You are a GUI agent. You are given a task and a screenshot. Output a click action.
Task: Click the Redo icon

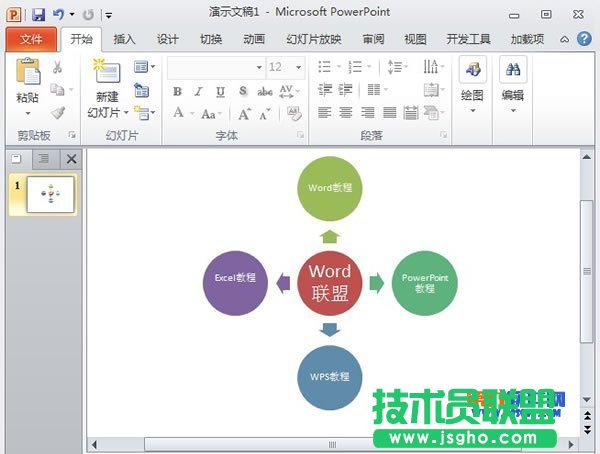coord(88,15)
